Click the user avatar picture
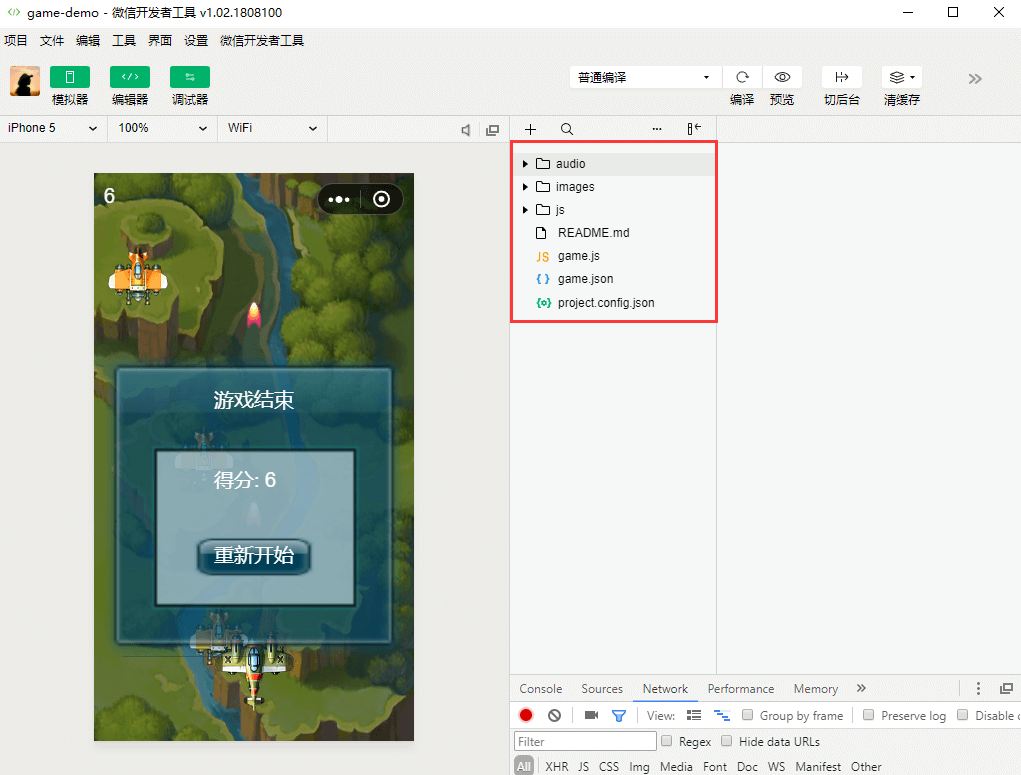 point(25,81)
